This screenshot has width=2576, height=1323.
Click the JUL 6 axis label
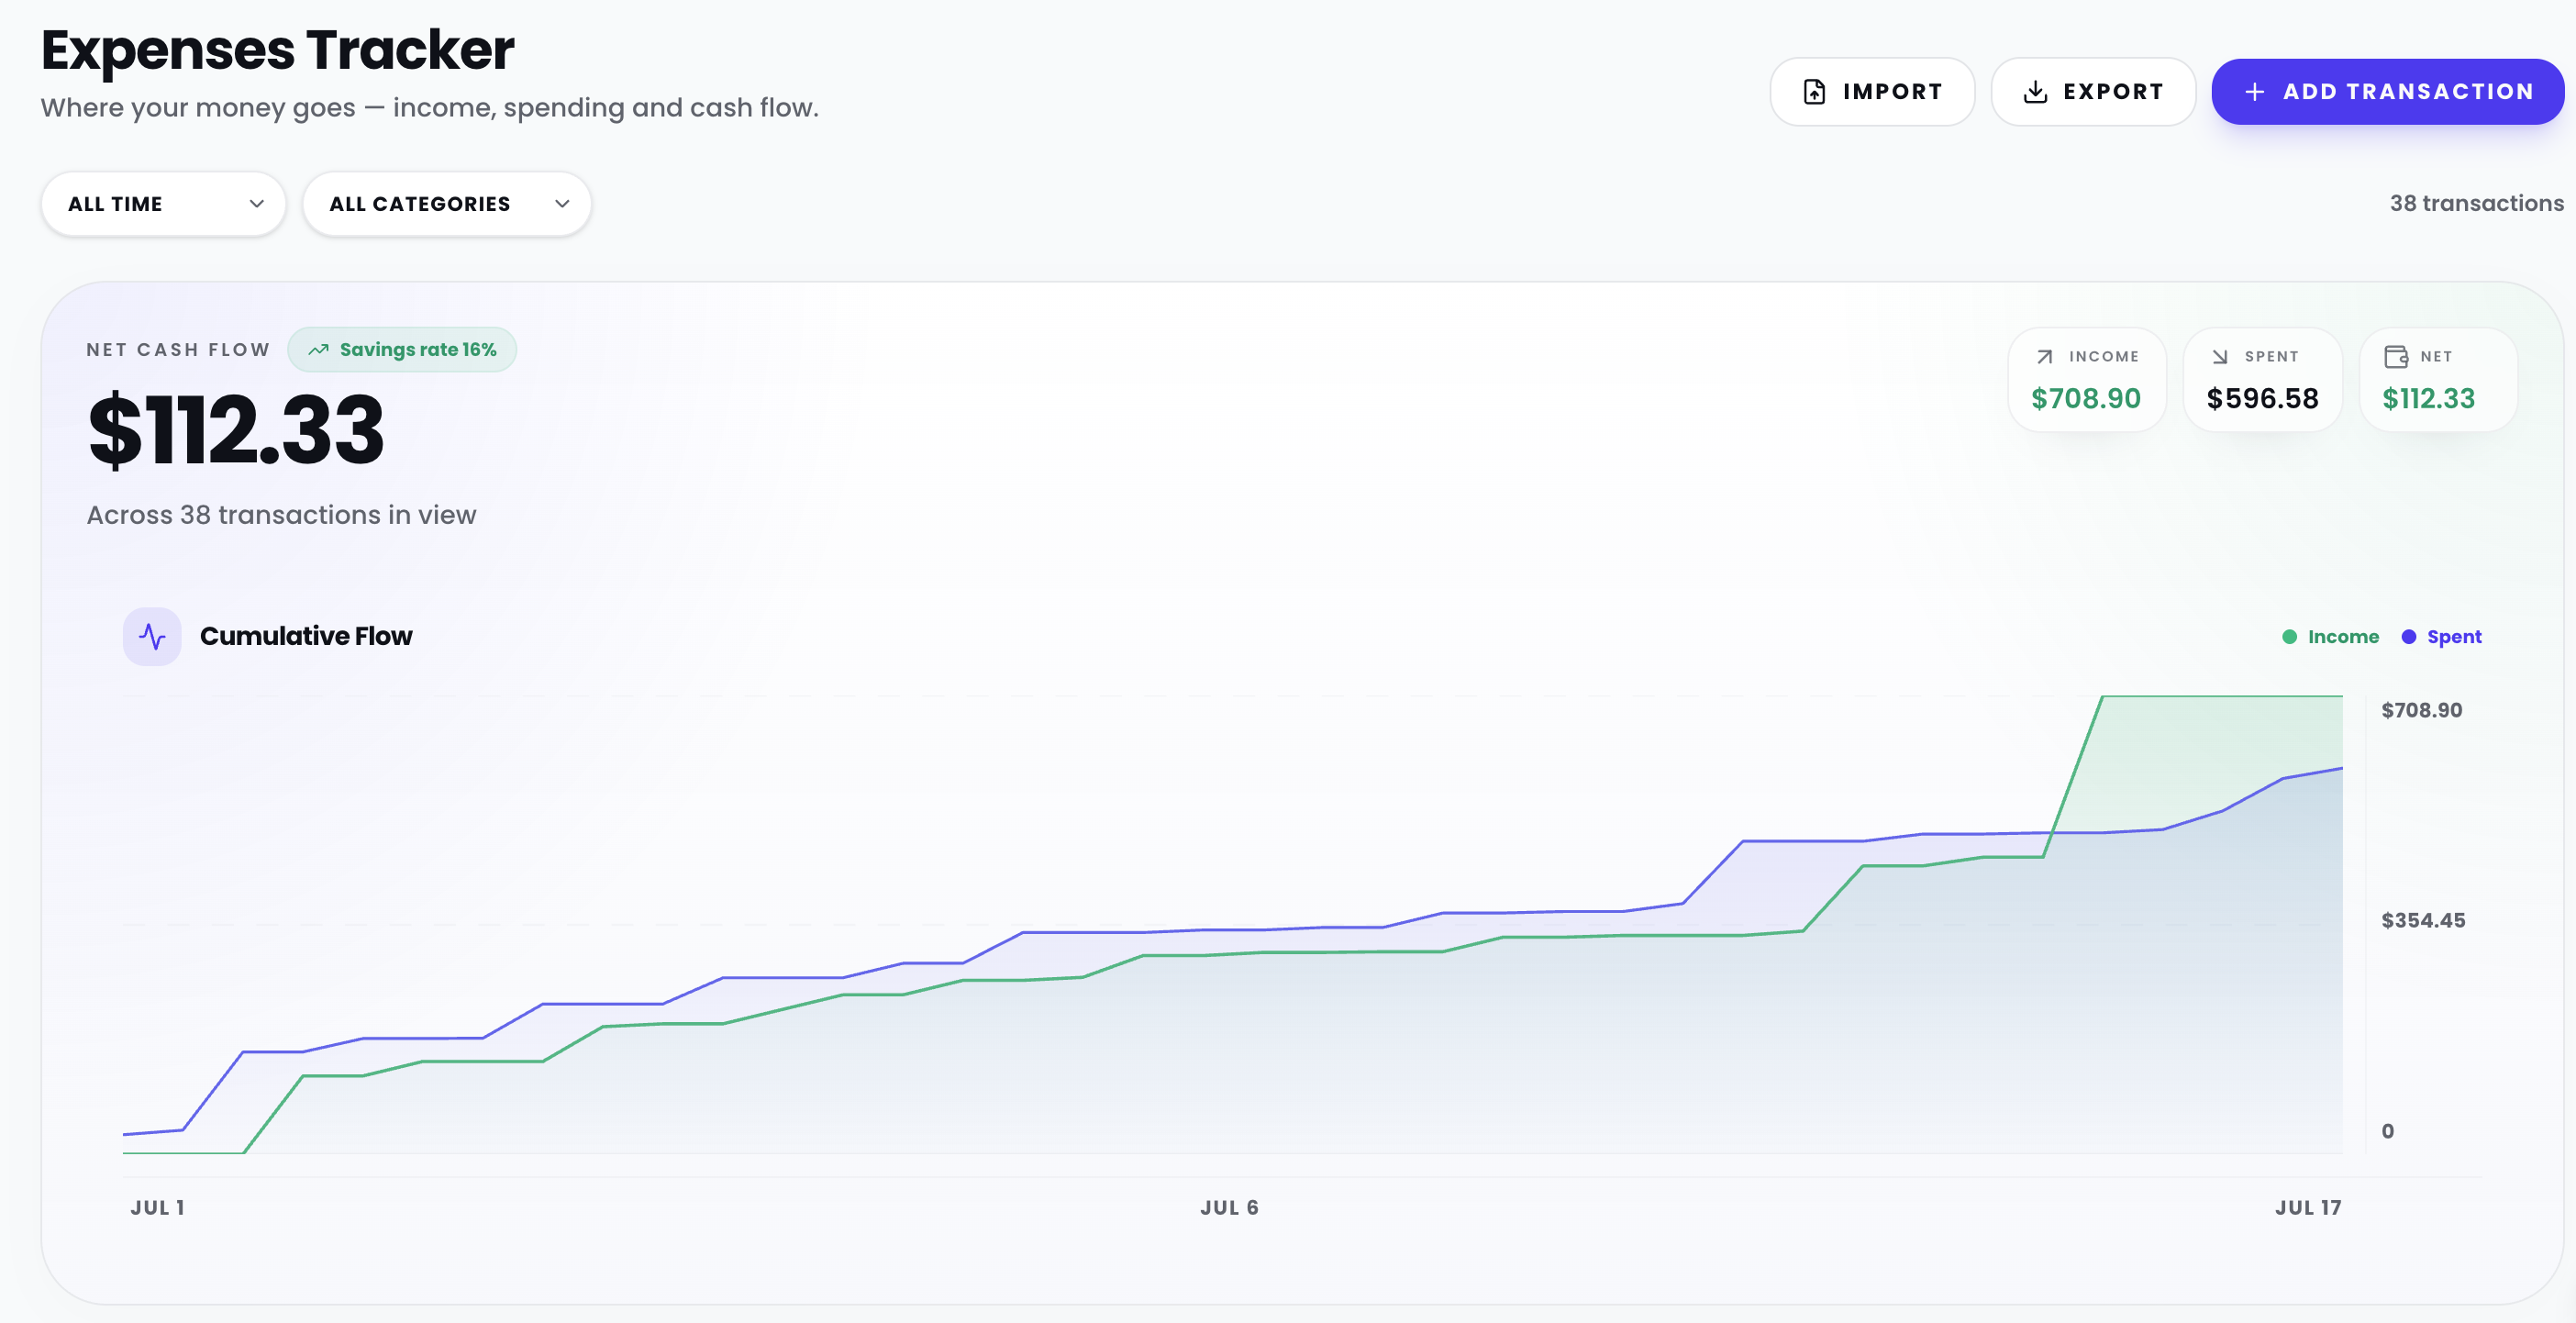click(x=1229, y=1208)
